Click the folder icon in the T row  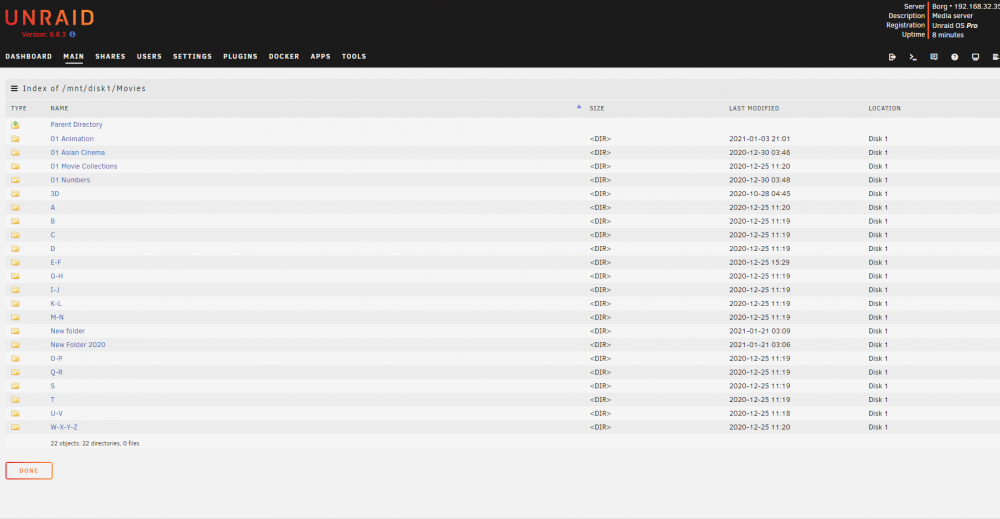coord(15,400)
